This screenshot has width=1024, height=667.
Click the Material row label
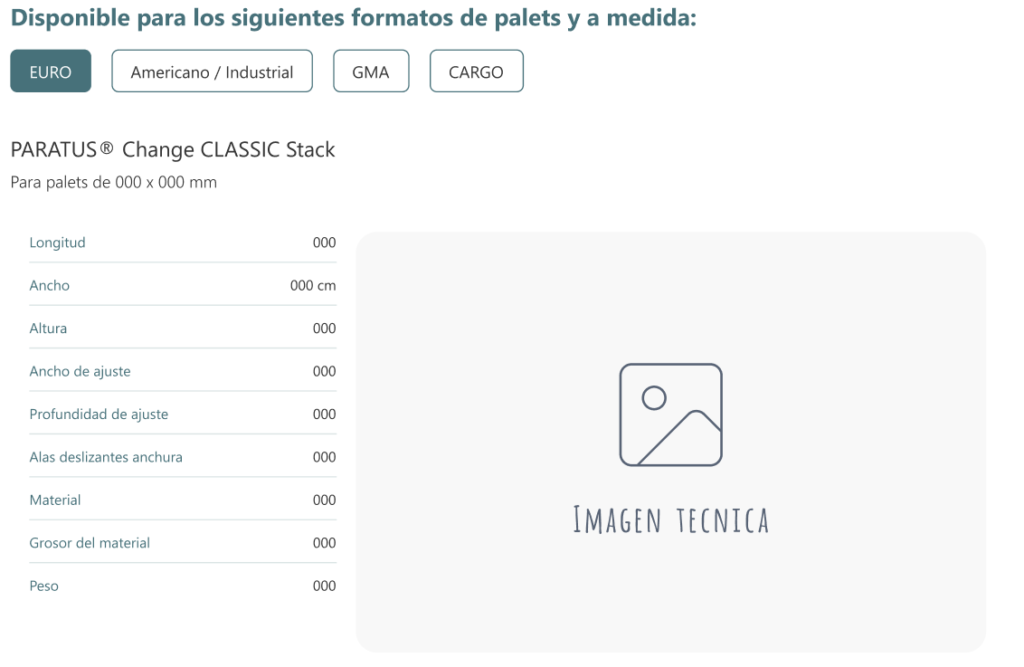56,501
